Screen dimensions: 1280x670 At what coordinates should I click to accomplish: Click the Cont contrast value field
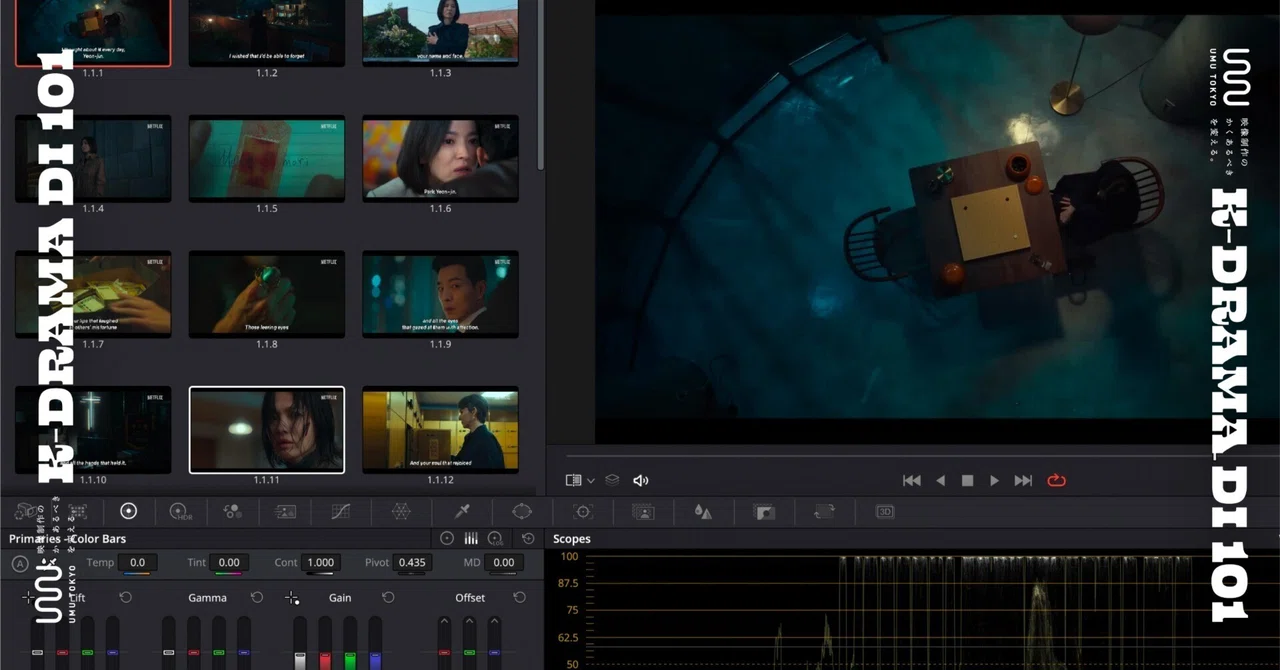[x=320, y=563]
